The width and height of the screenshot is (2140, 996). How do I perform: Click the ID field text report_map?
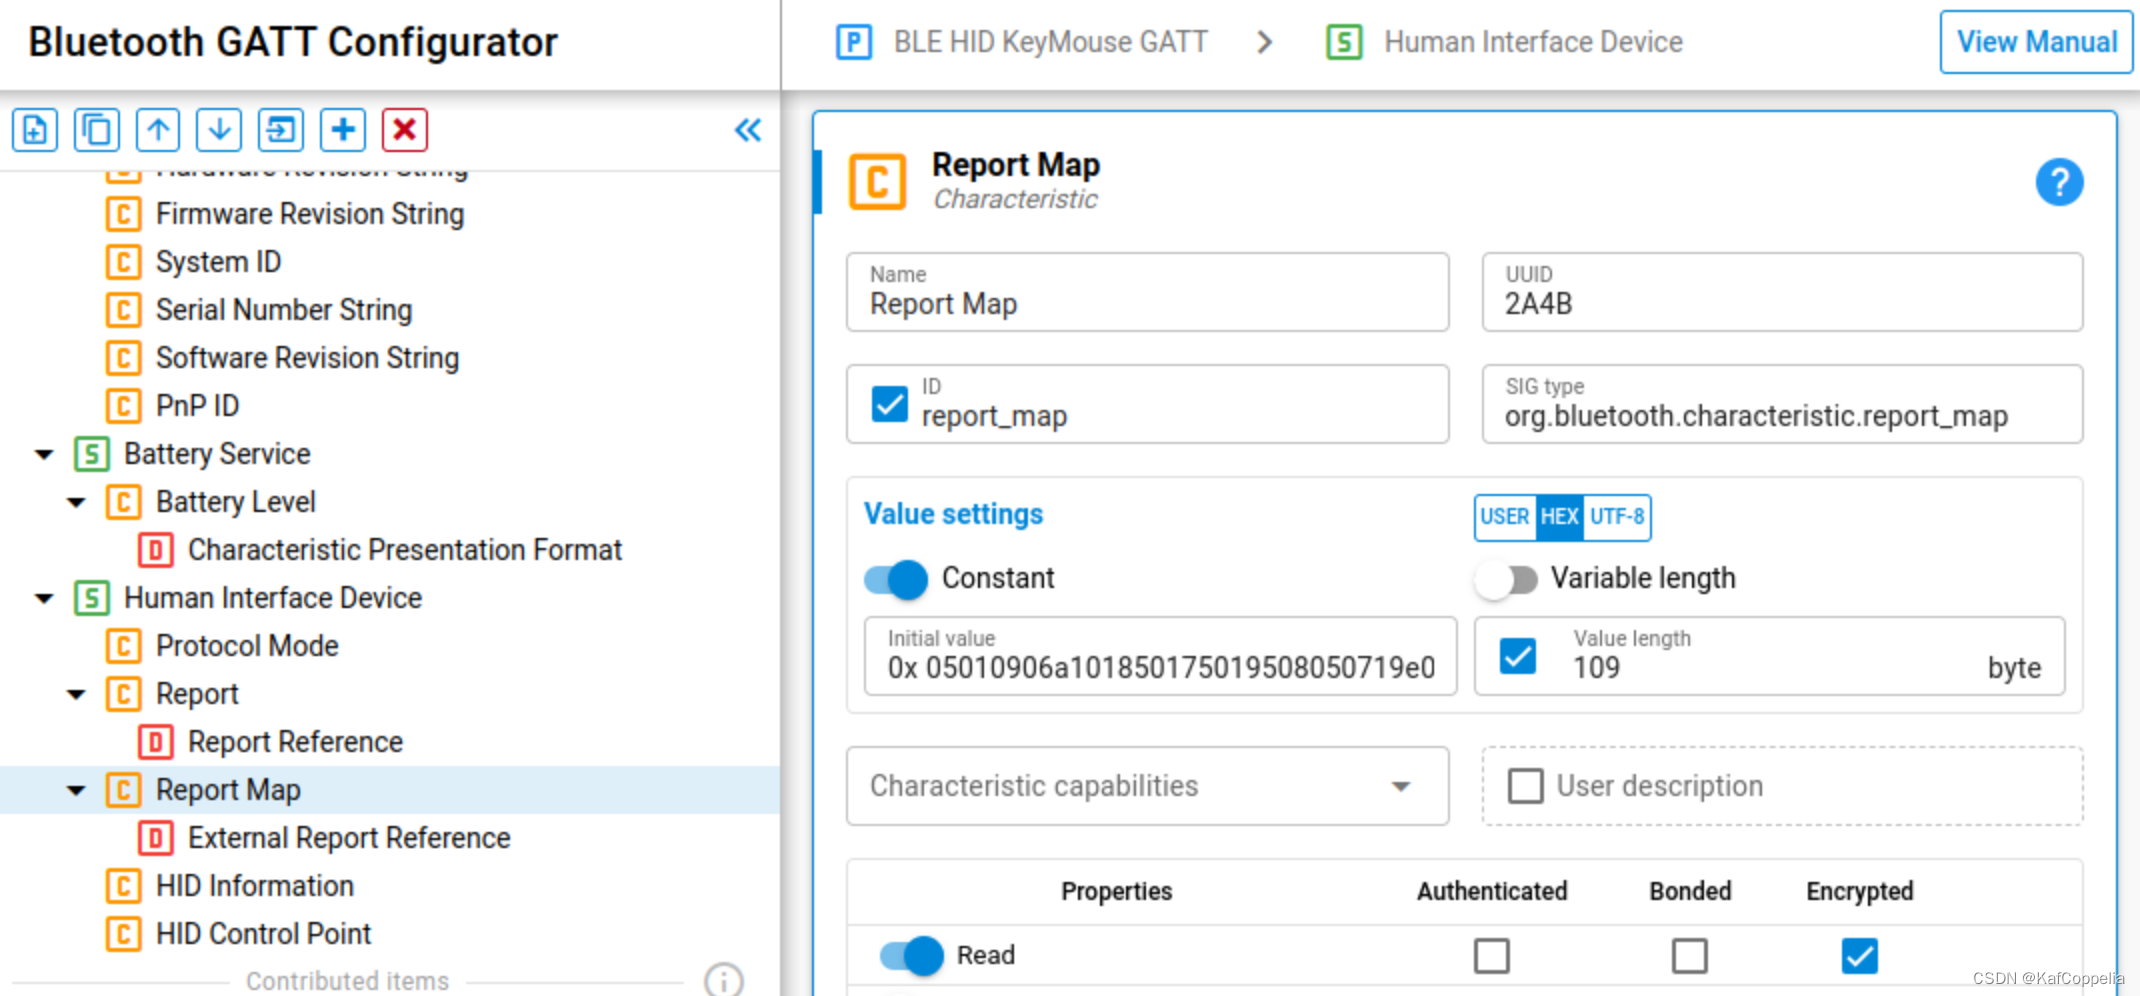click(x=994, y=416)
